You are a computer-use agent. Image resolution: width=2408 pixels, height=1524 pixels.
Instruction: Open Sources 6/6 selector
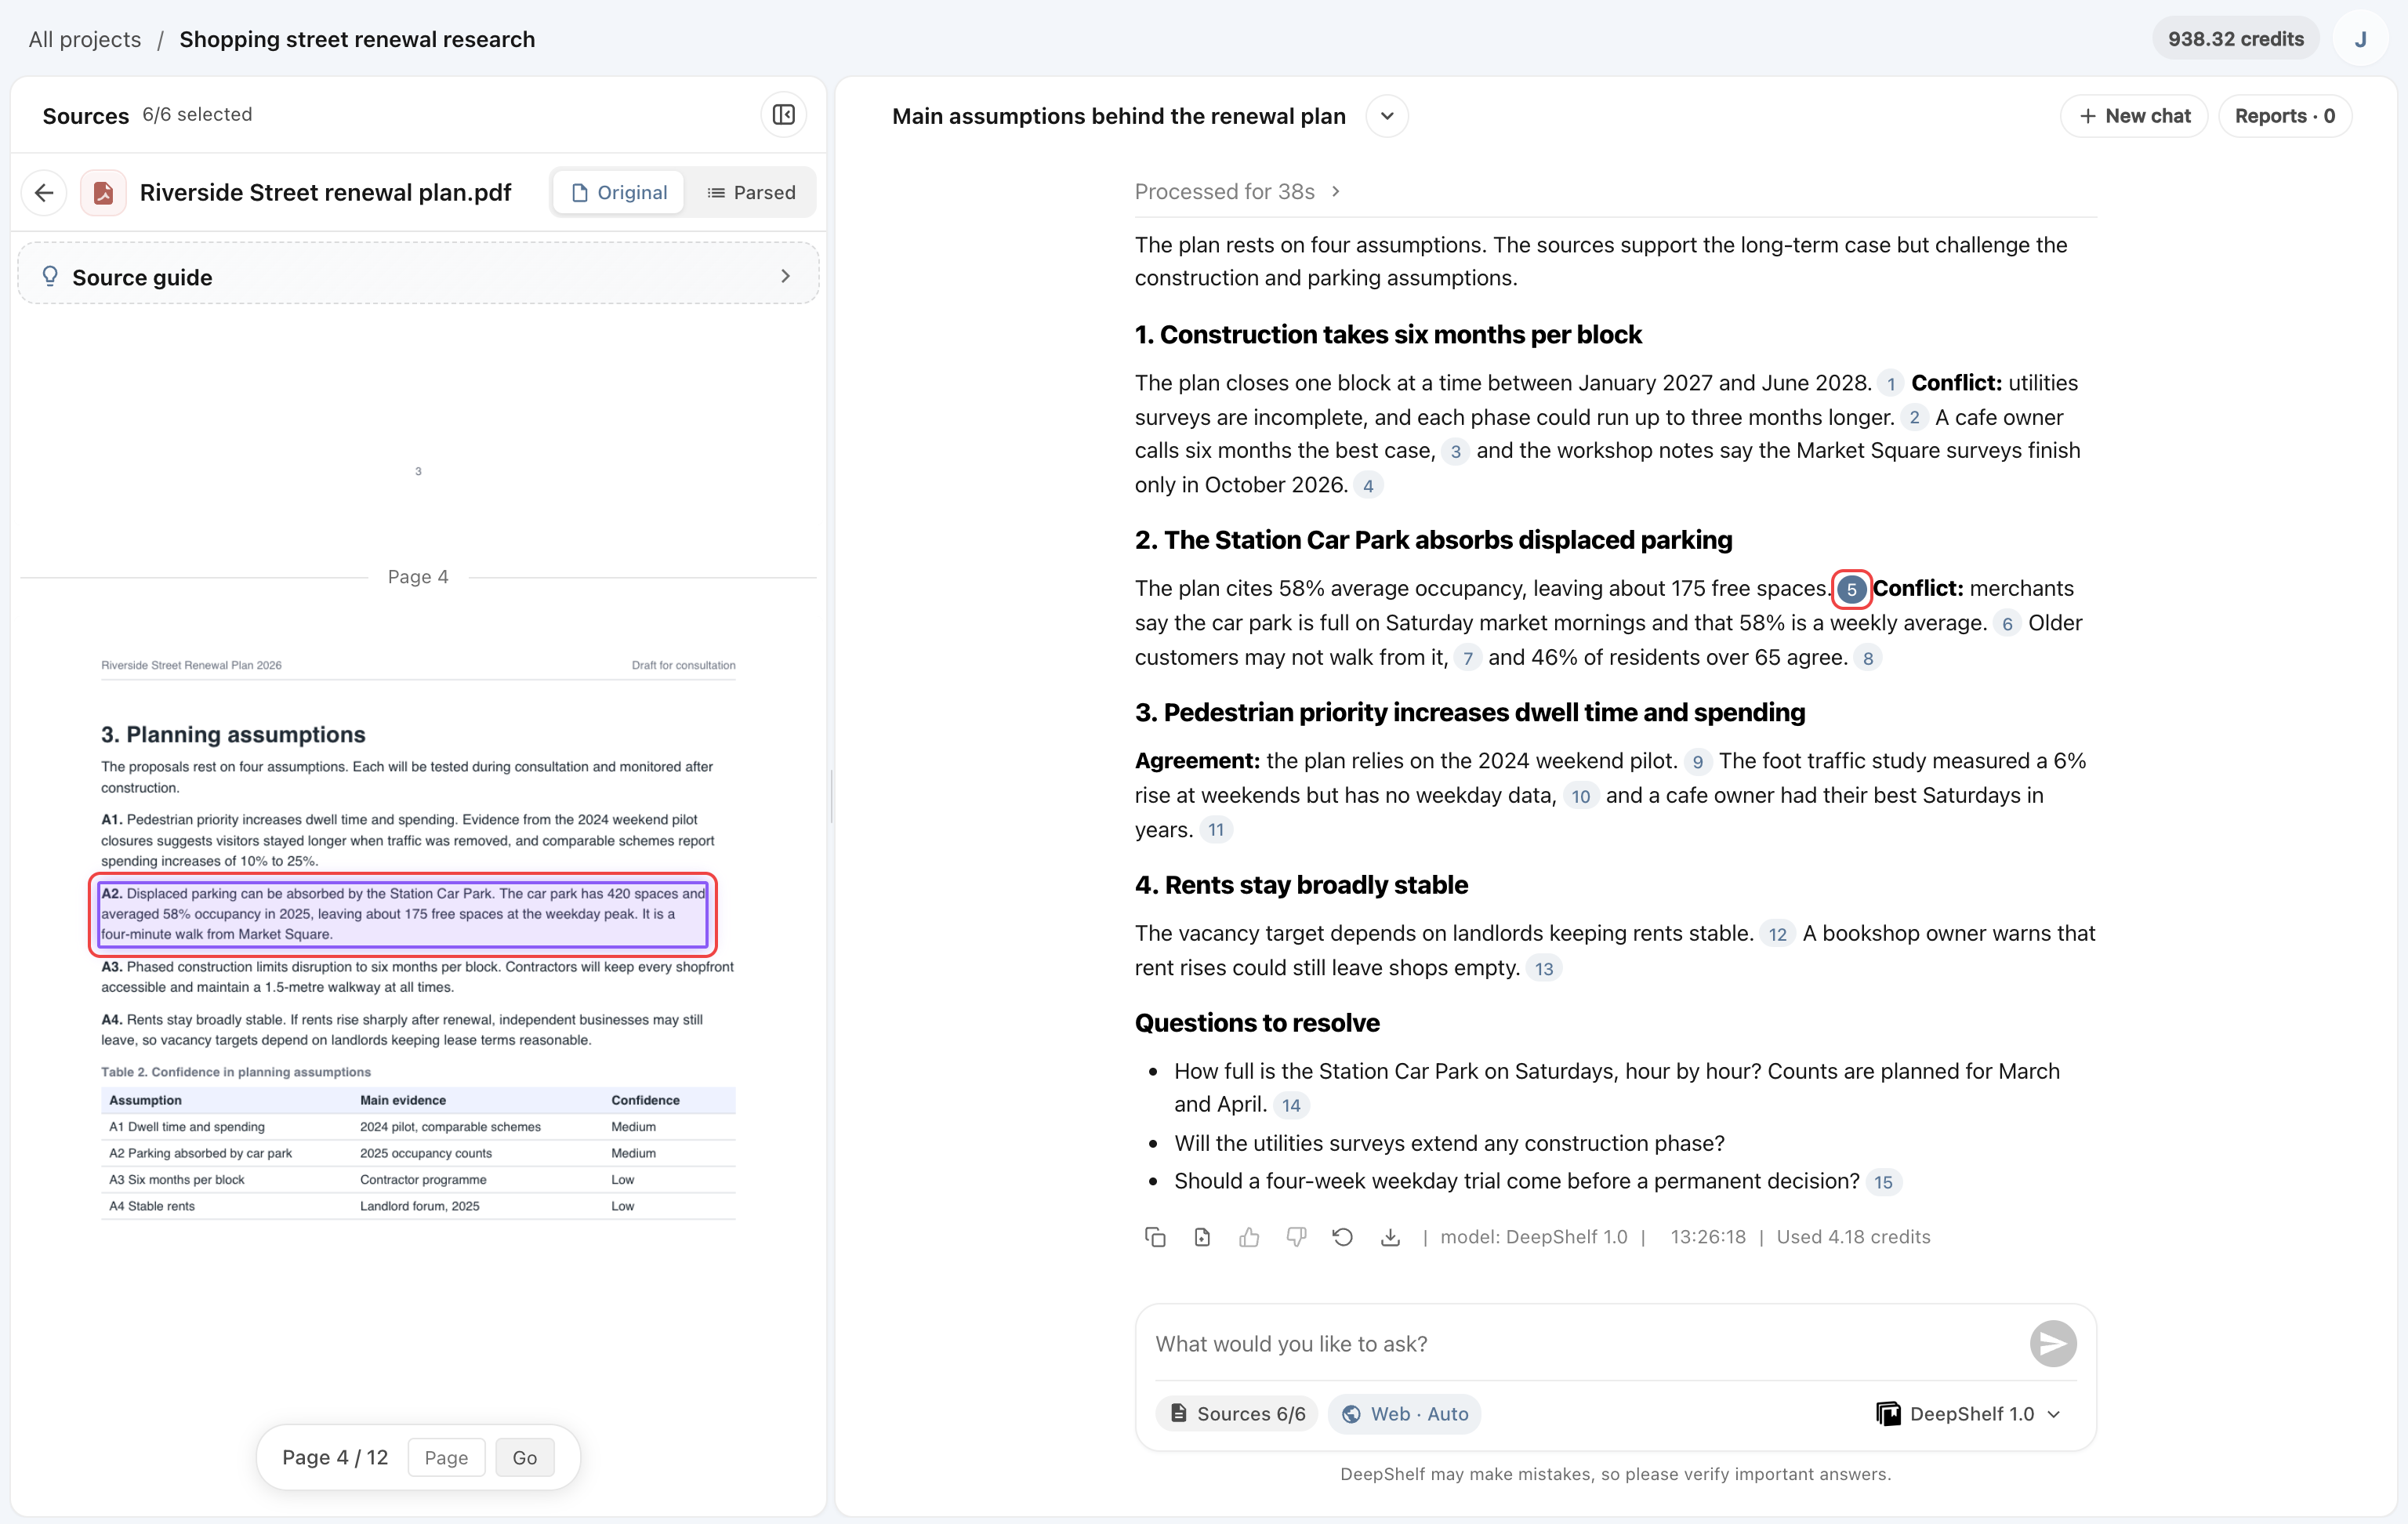(1237, 1413)
